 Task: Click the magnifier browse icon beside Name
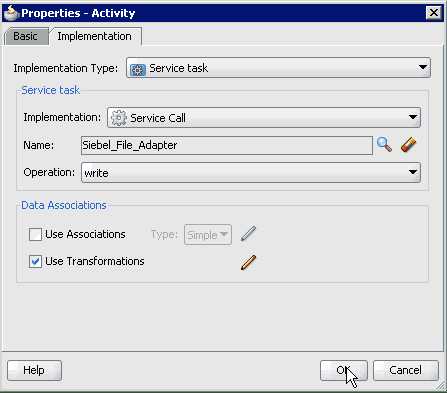tap(384, 145)
